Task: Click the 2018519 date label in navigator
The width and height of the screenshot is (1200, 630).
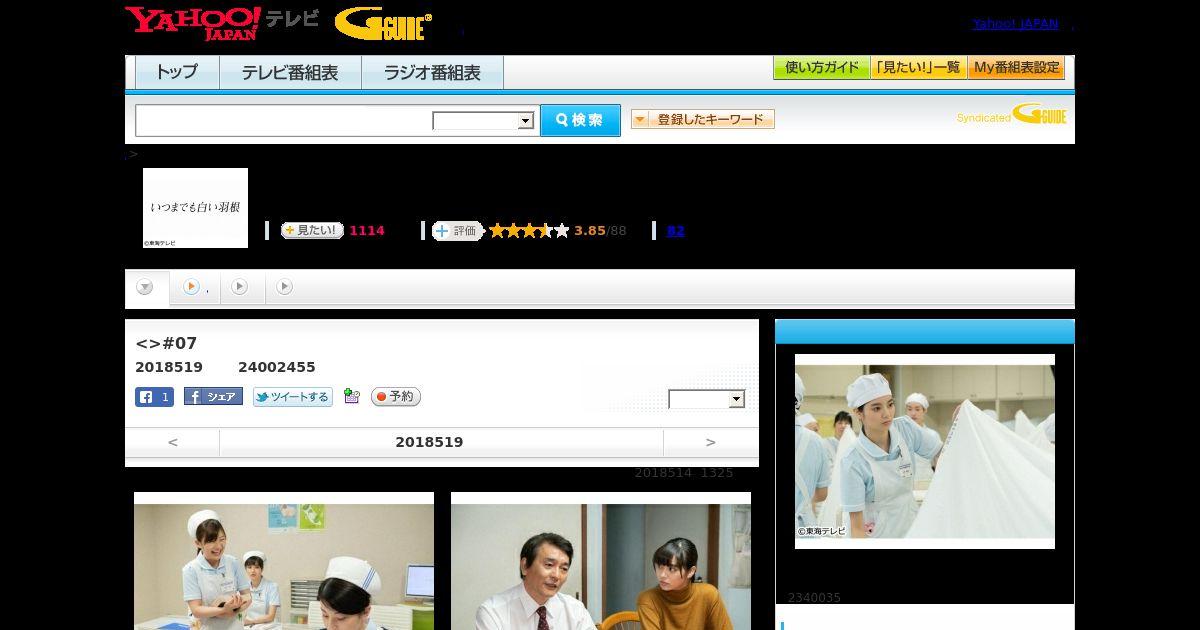Action: tap(429, 442)
